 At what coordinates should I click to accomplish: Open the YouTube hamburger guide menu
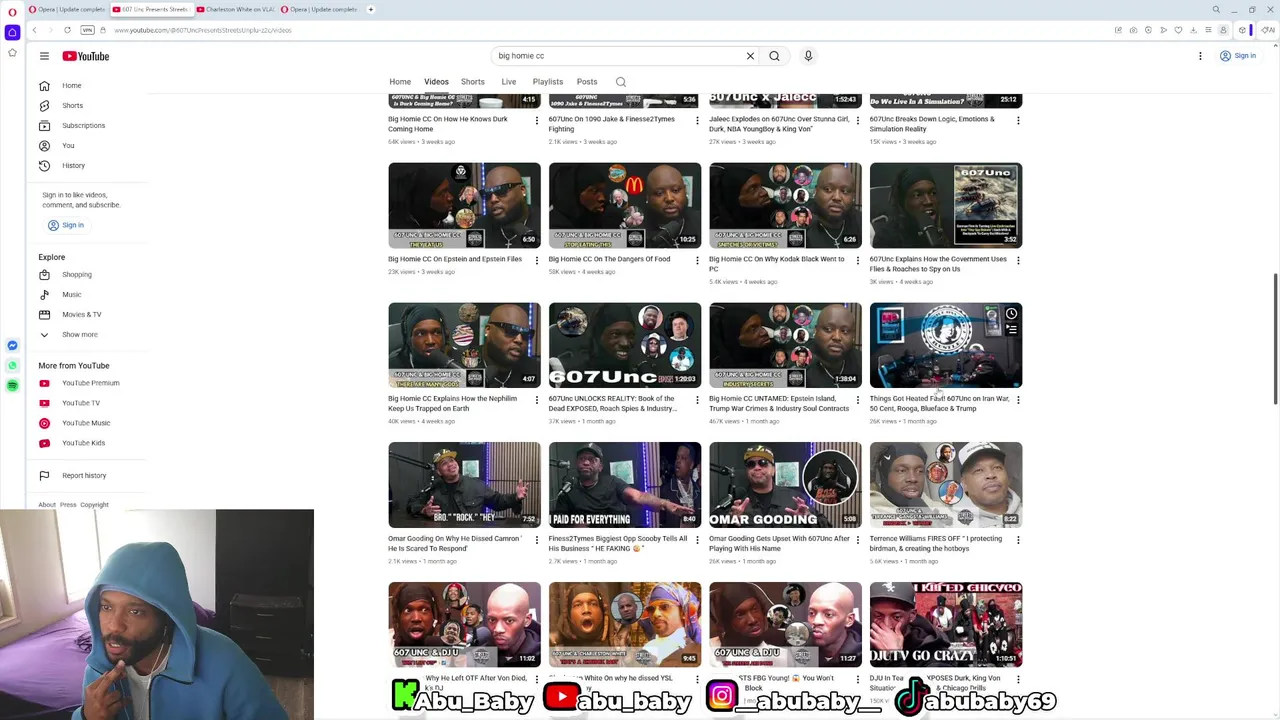[44, 56]
